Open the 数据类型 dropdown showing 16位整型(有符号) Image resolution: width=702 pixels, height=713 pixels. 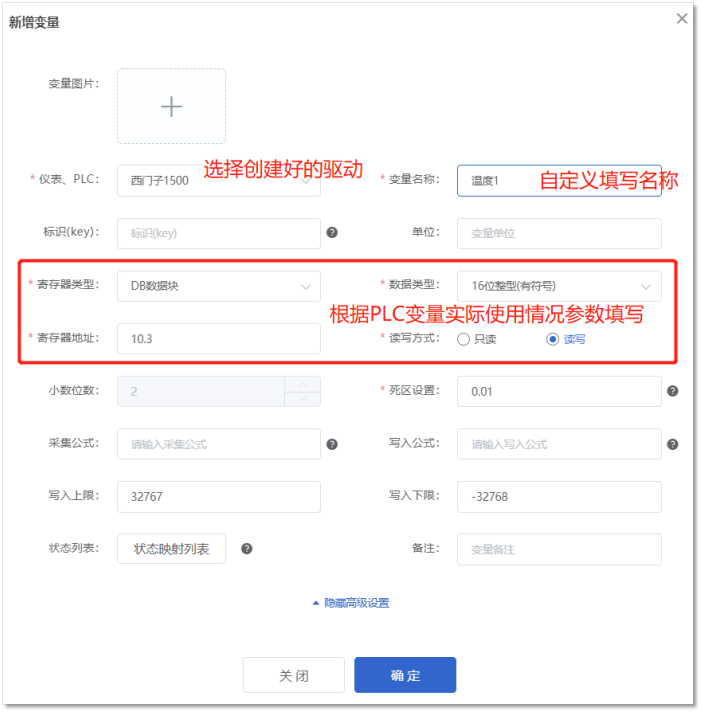click(559, 286)
